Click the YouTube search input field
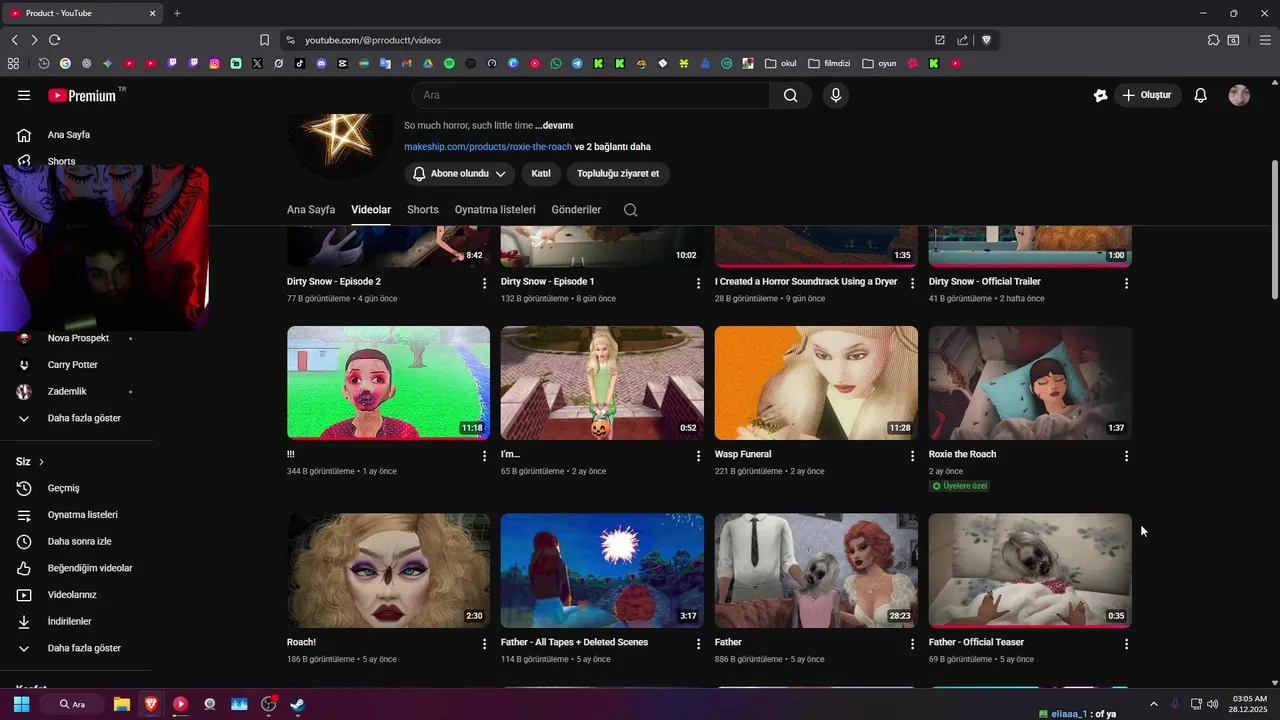Screen dimensions: 1280x720 (591, 95)
